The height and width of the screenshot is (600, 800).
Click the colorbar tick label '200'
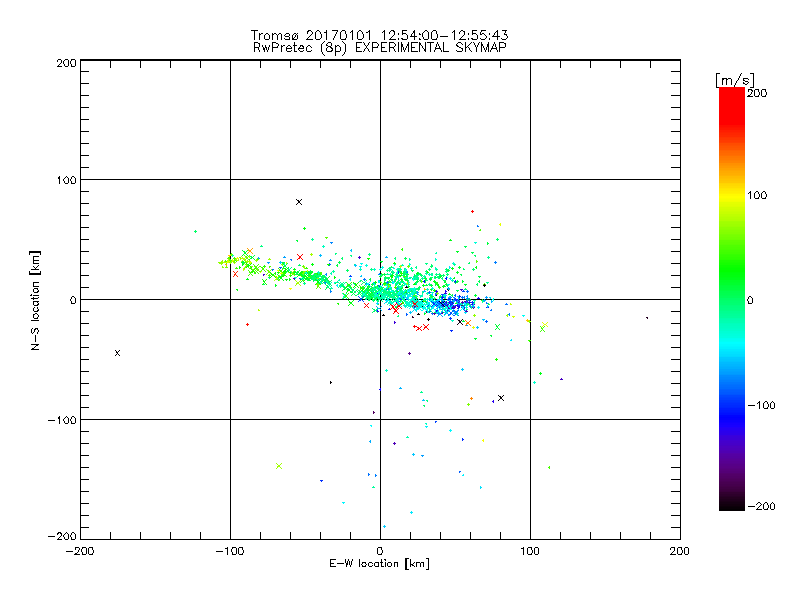click(x=757, y=93)
